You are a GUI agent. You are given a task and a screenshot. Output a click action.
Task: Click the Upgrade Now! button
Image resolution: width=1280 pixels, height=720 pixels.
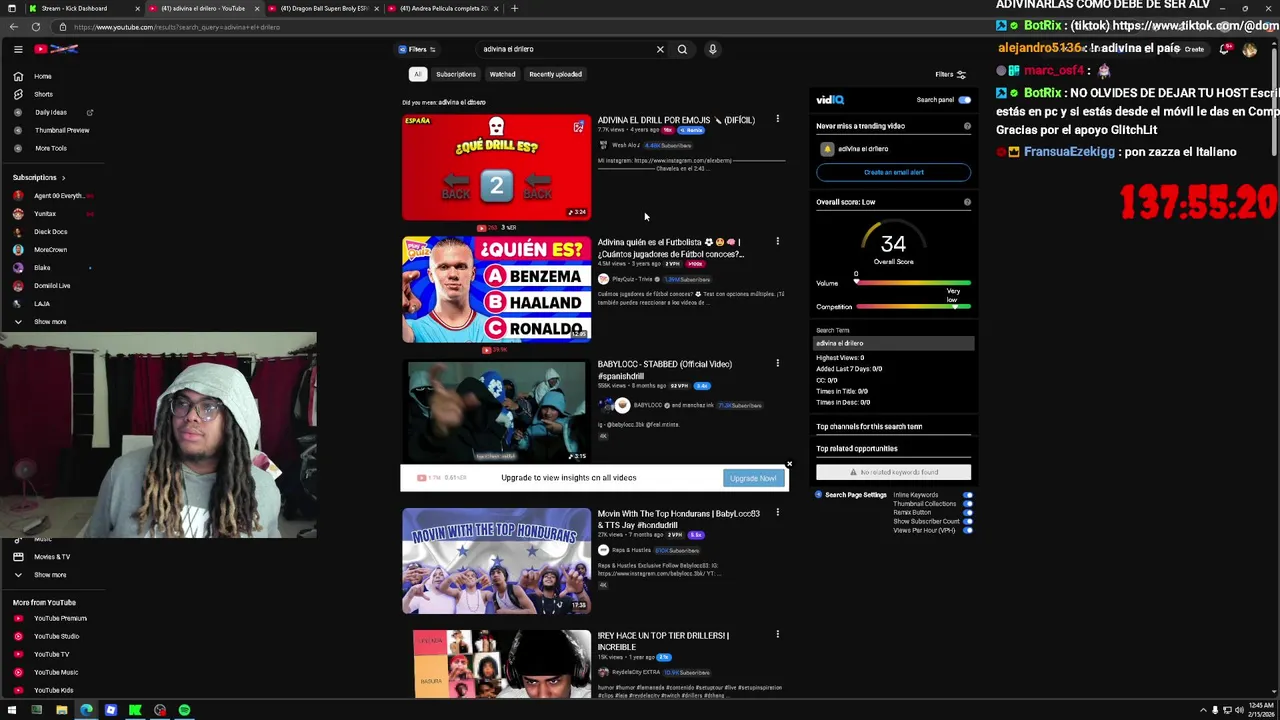[x=753, y=478]
